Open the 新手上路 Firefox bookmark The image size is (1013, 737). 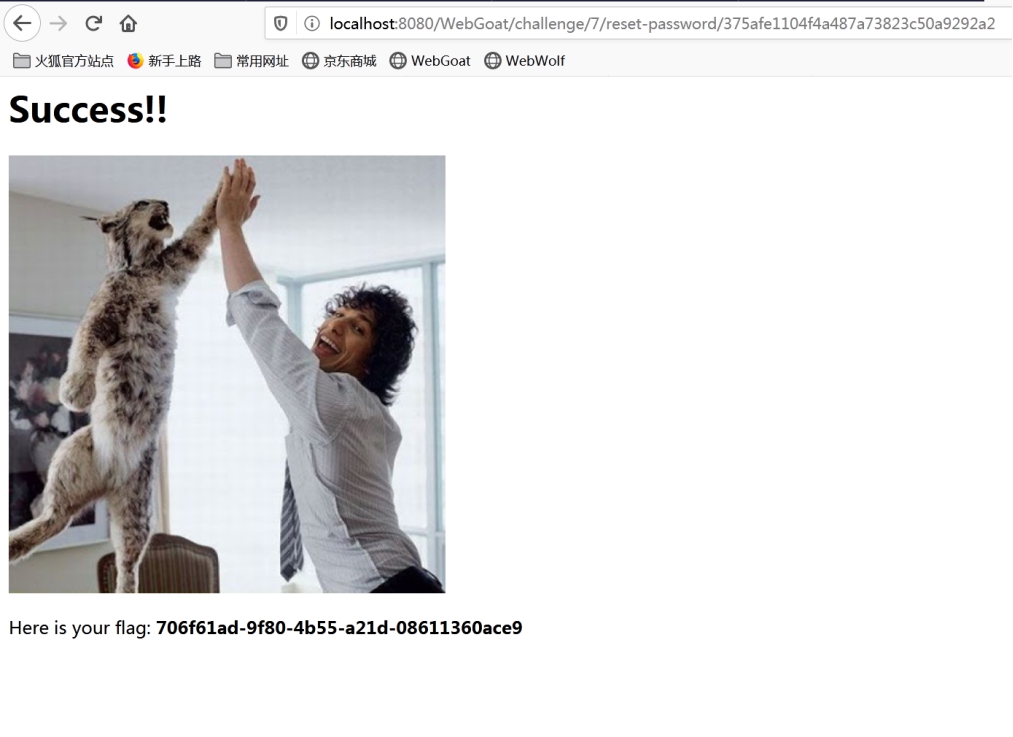click(164, 61)
